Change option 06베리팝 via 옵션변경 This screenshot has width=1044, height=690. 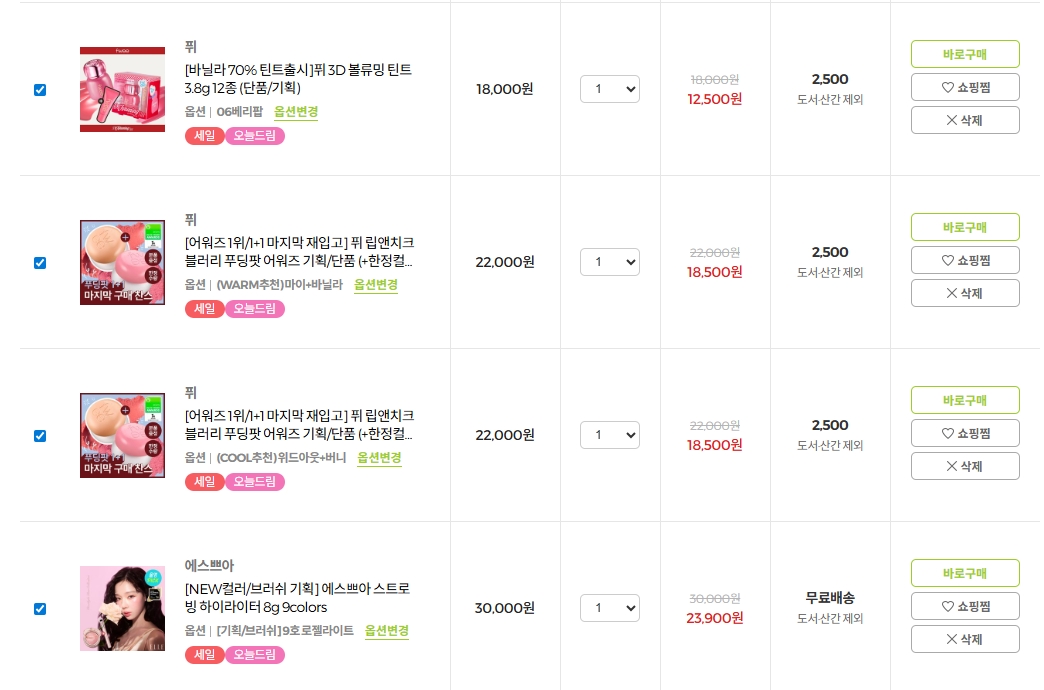(x=296, y=112)
